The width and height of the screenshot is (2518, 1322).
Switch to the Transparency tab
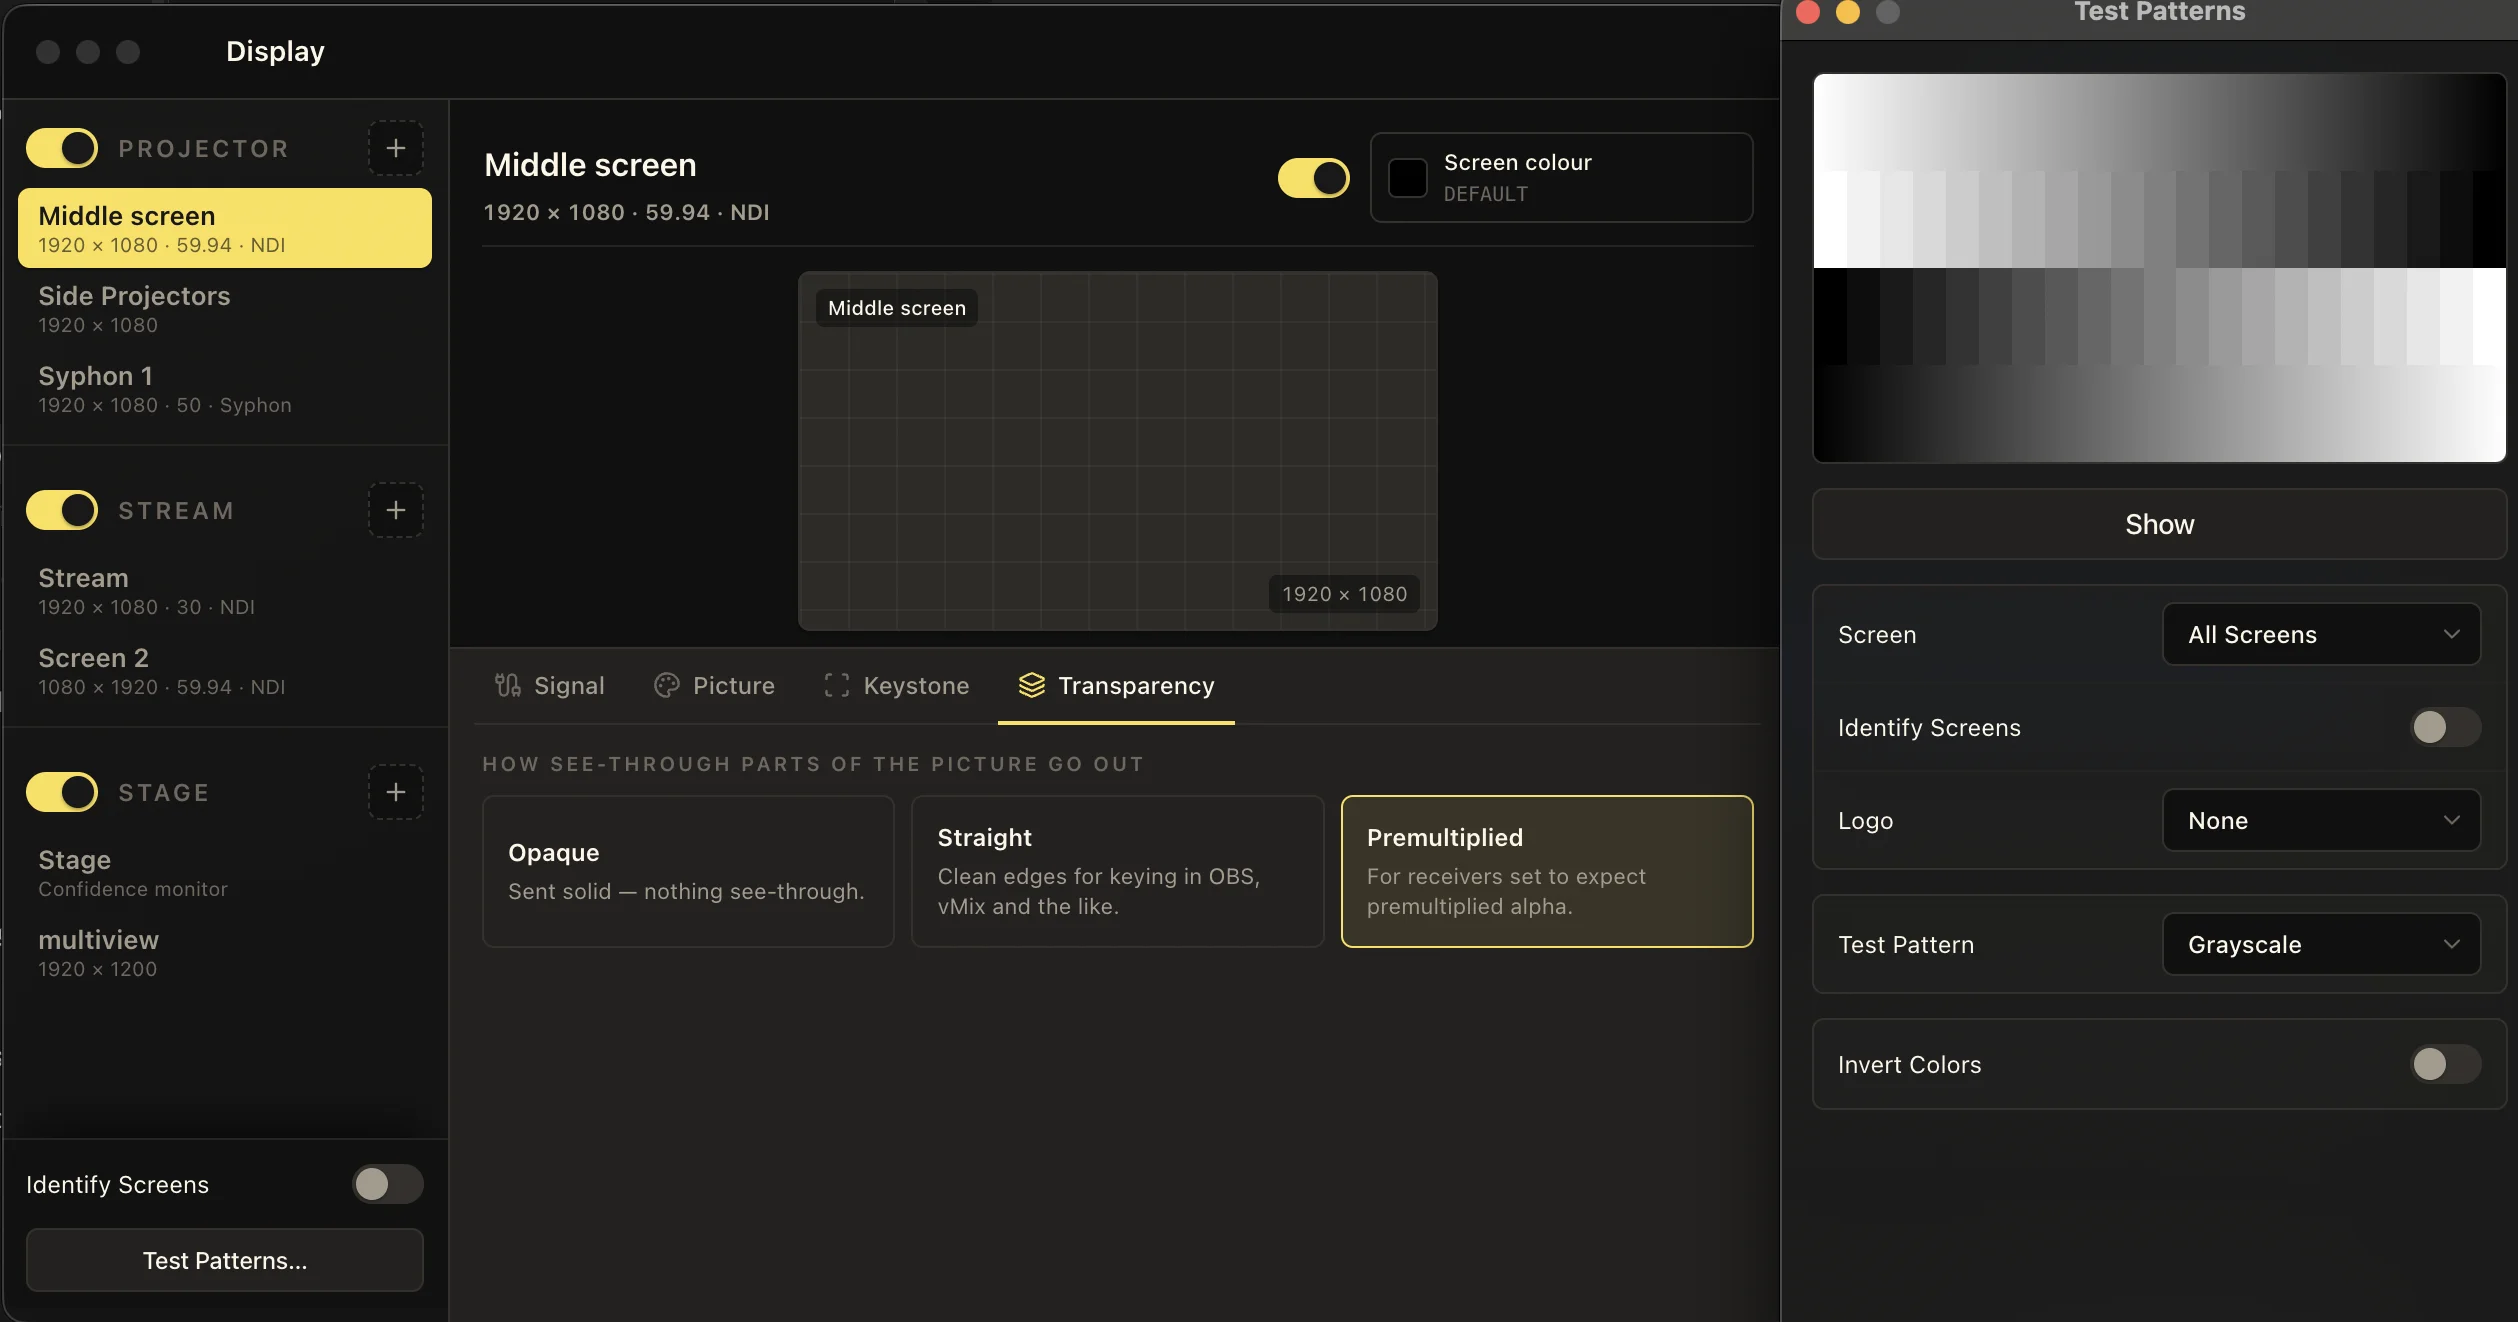[x=1116, y=686]
